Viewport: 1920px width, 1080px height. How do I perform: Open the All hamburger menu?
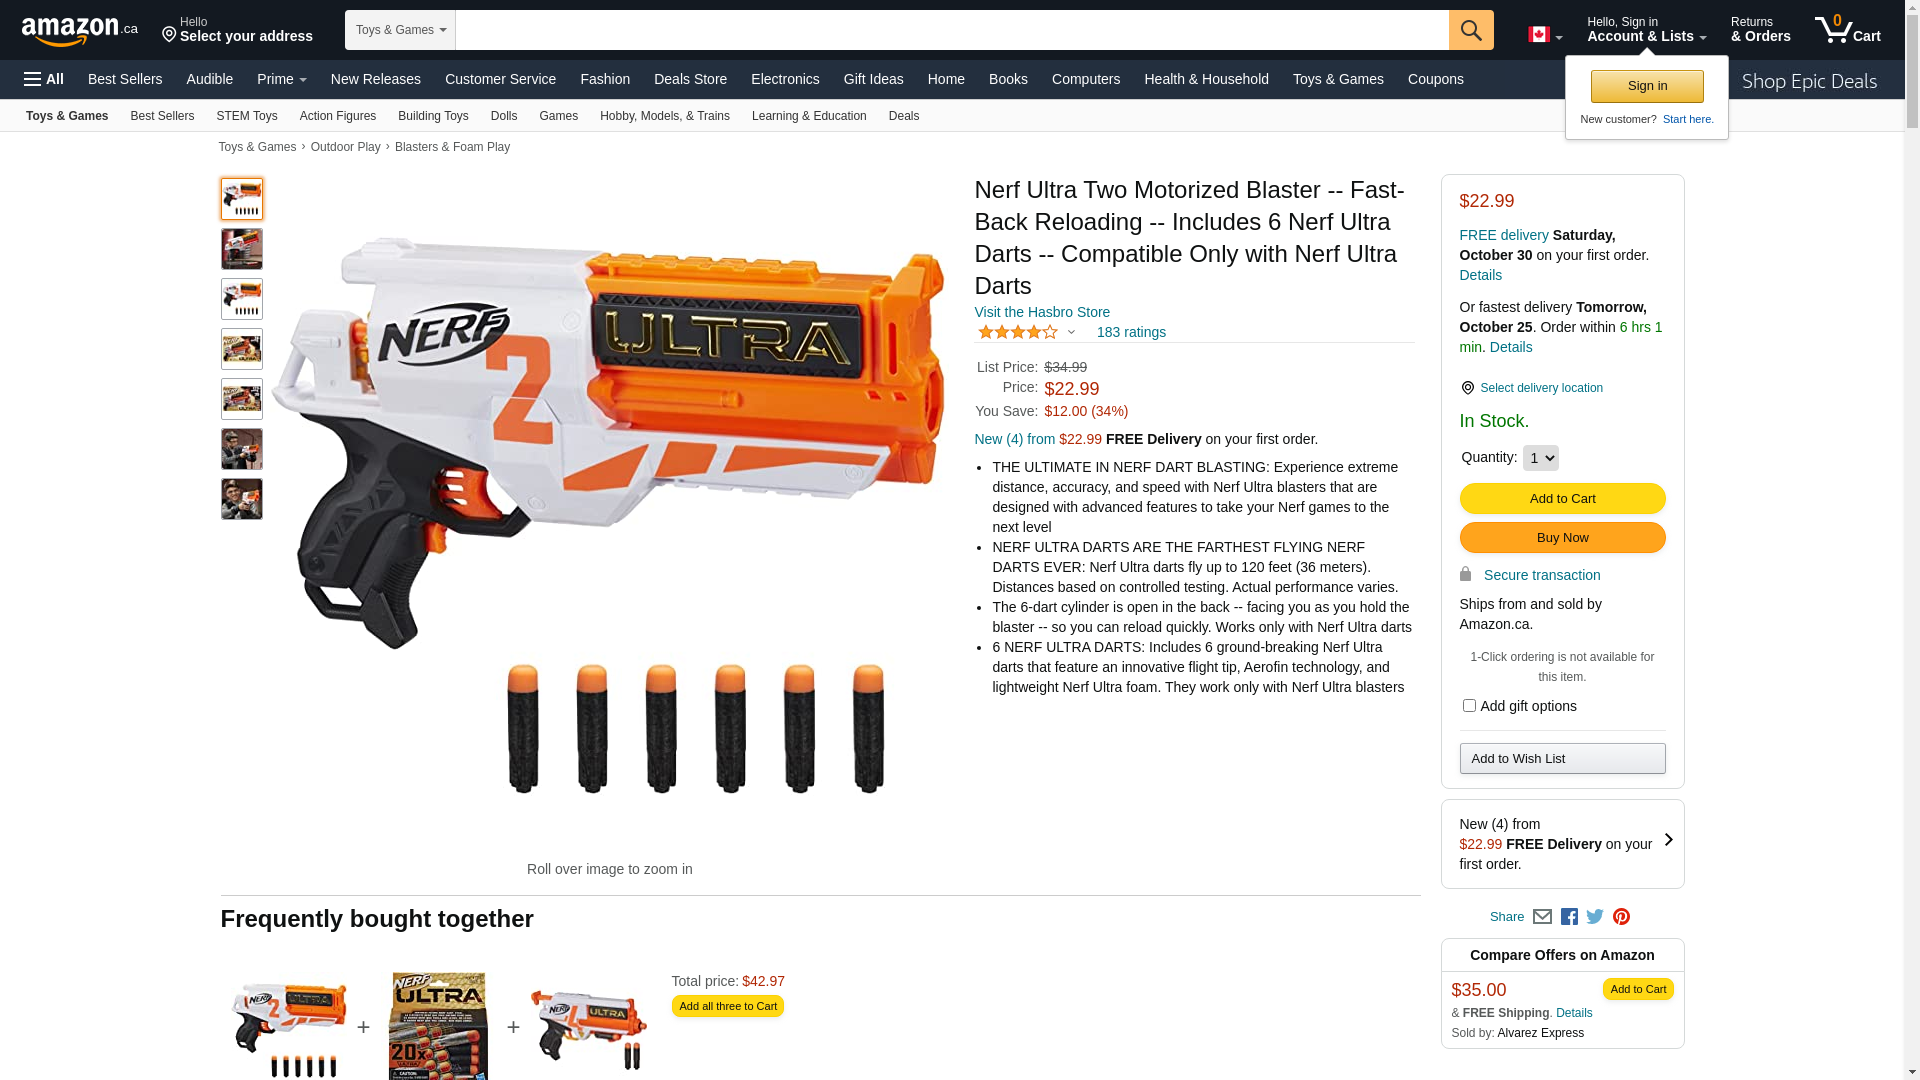pos(44,79)
